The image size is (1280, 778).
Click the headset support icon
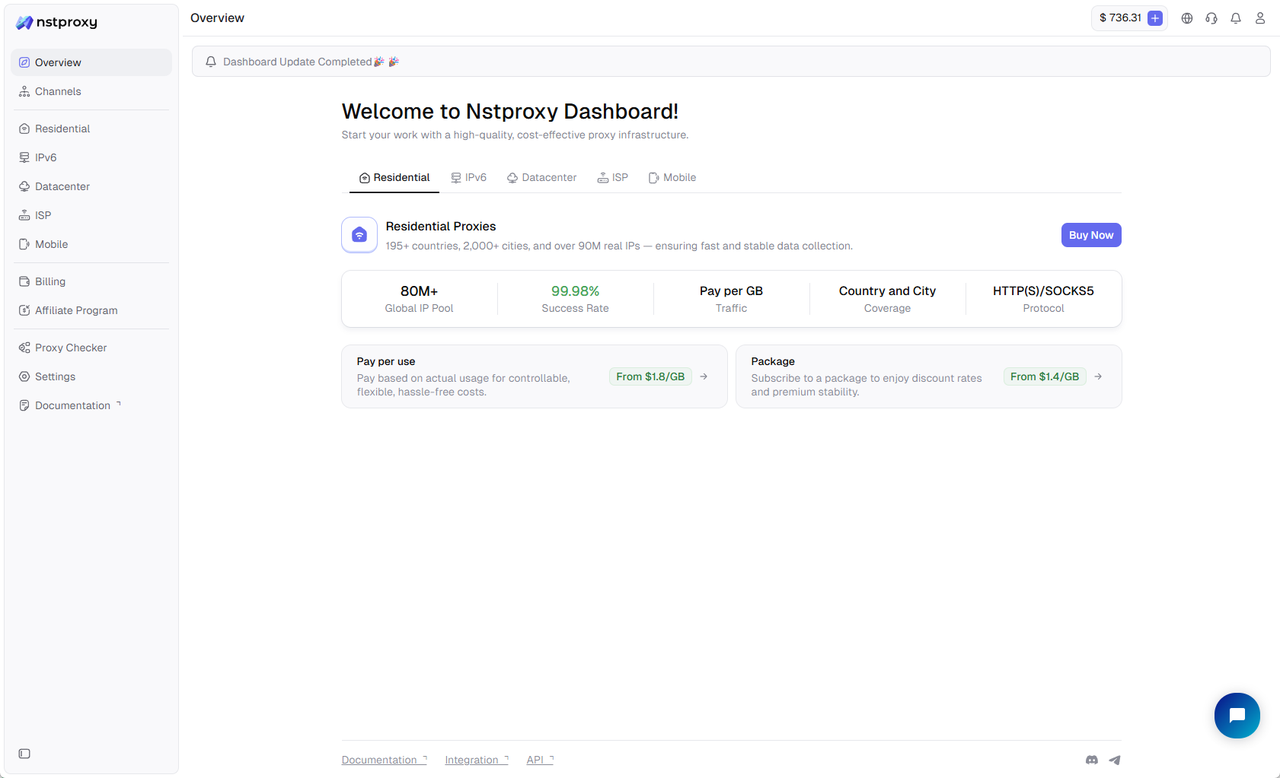point(1211,18)
